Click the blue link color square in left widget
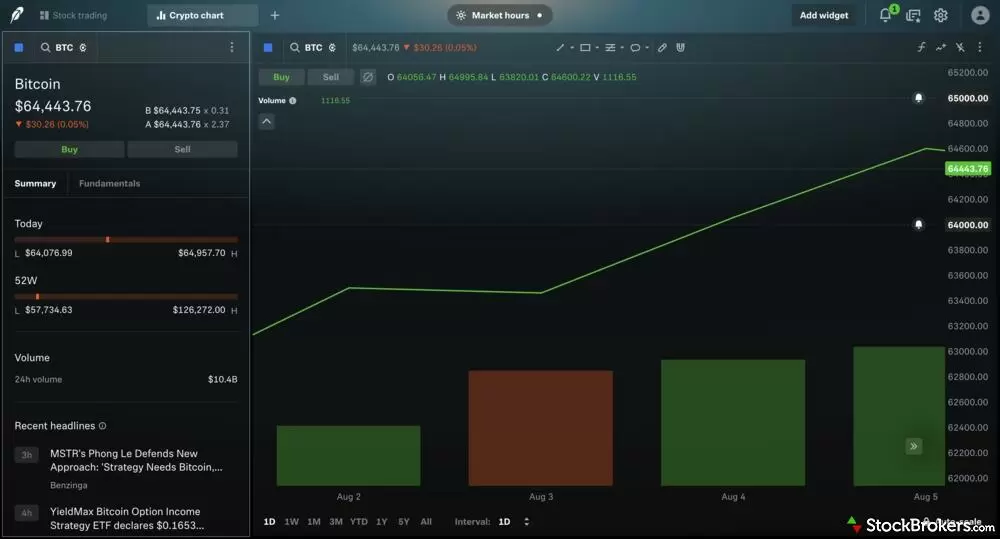Screen dimensions: 1000x539 19,48
